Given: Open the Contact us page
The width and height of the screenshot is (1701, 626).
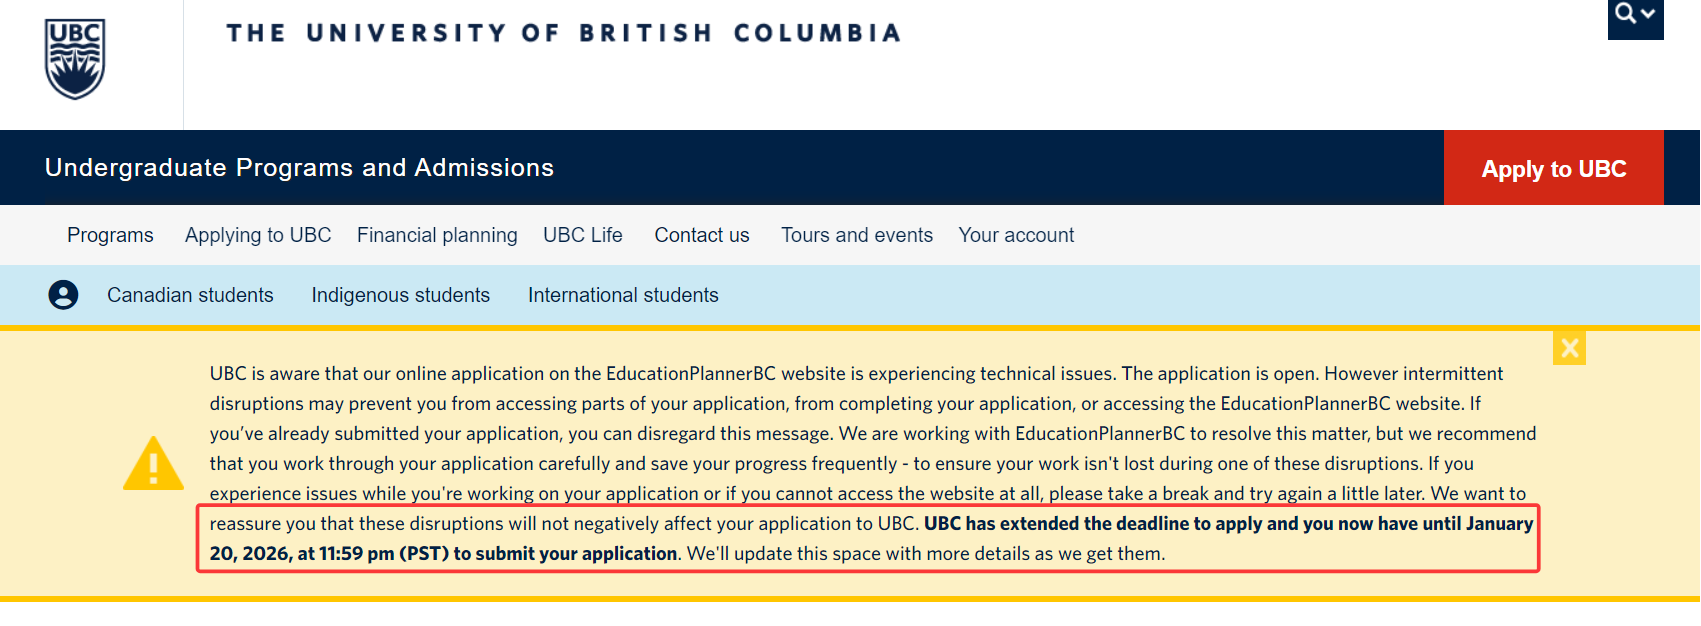Looking at the screenshot, I should coord(702,235).
